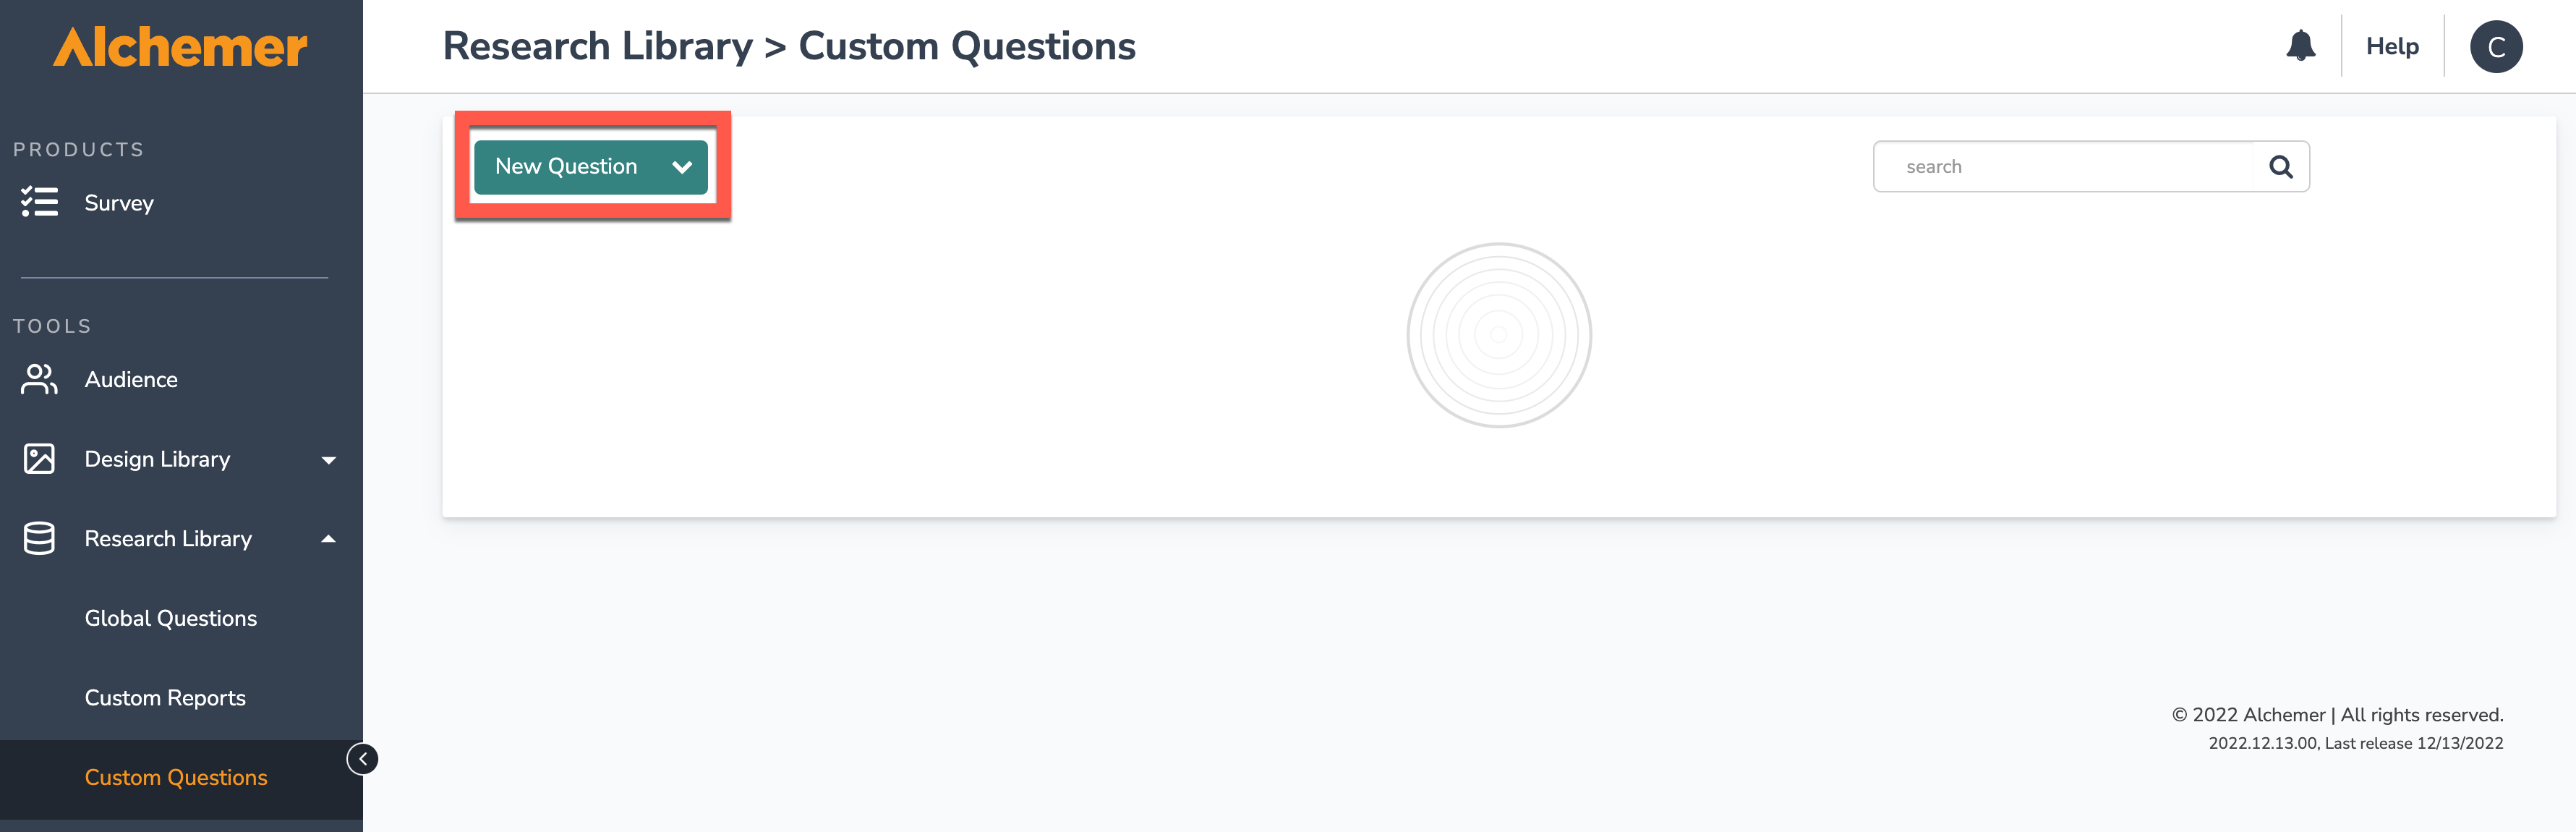Expand the Design Library submenu arrow
The width and height of the screenshot is (2576, 832).
pyautogui.click(x=328, y=460)
